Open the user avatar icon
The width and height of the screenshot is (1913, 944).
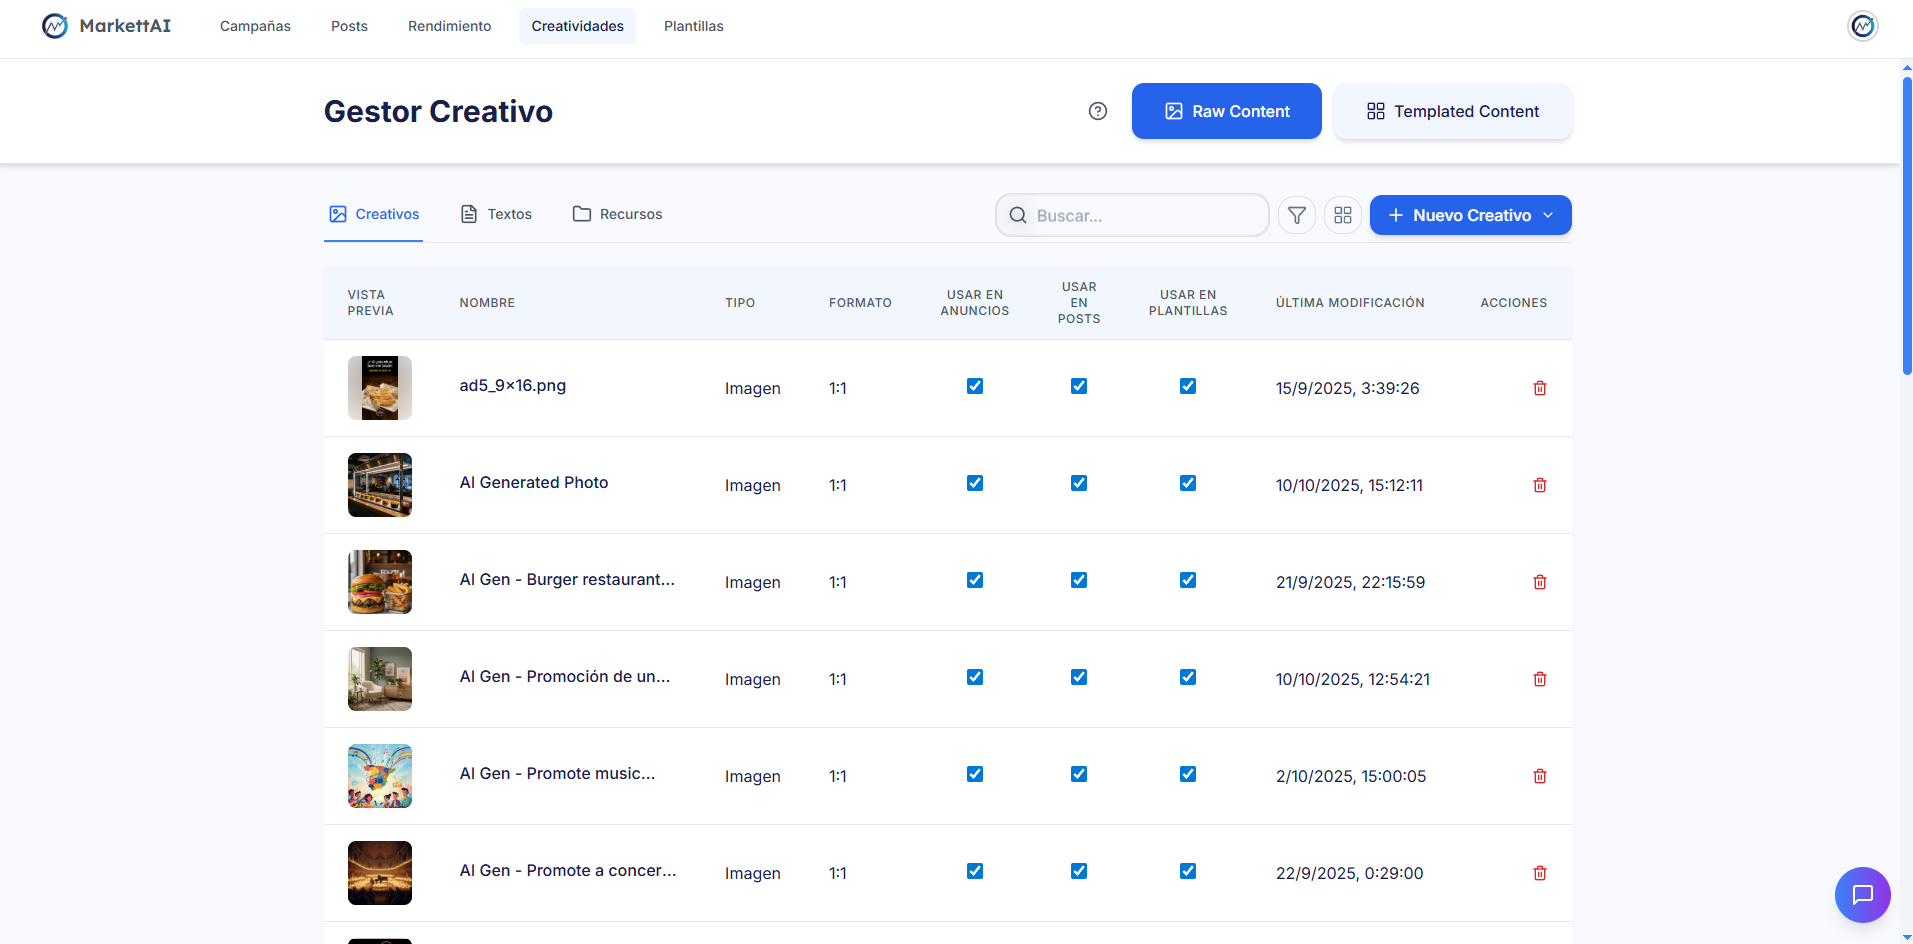[x=1862, y=25]
